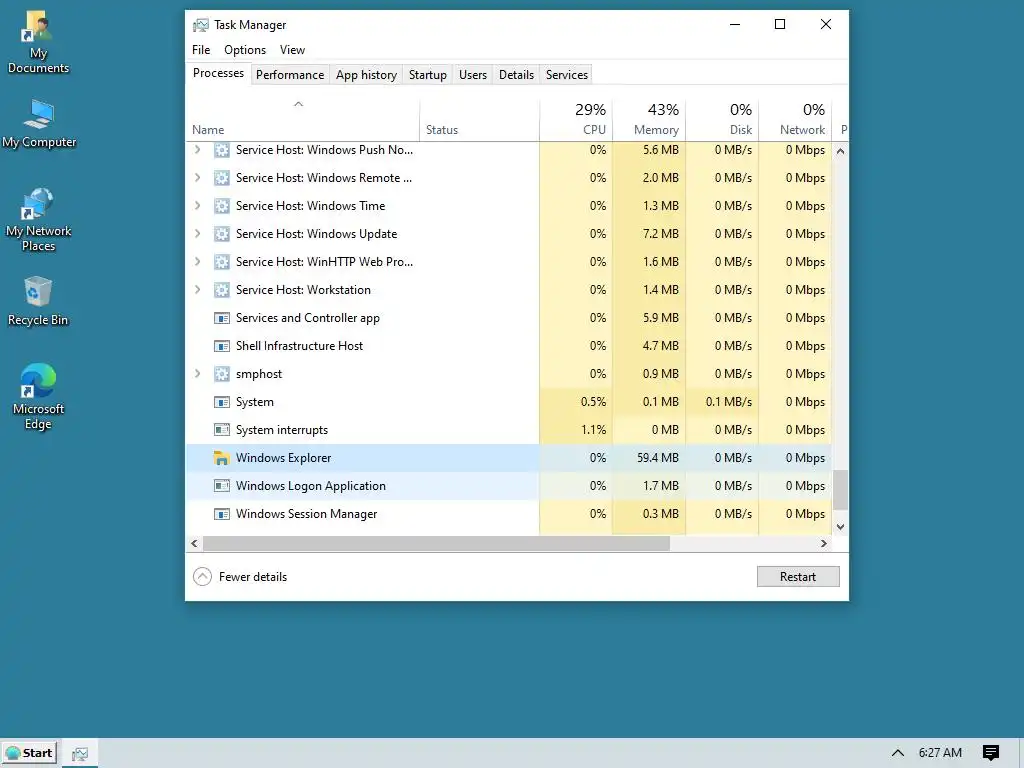This screenshot has width=1024, height=768.
Task: Click the smphost gear icon
Action: 222,374
